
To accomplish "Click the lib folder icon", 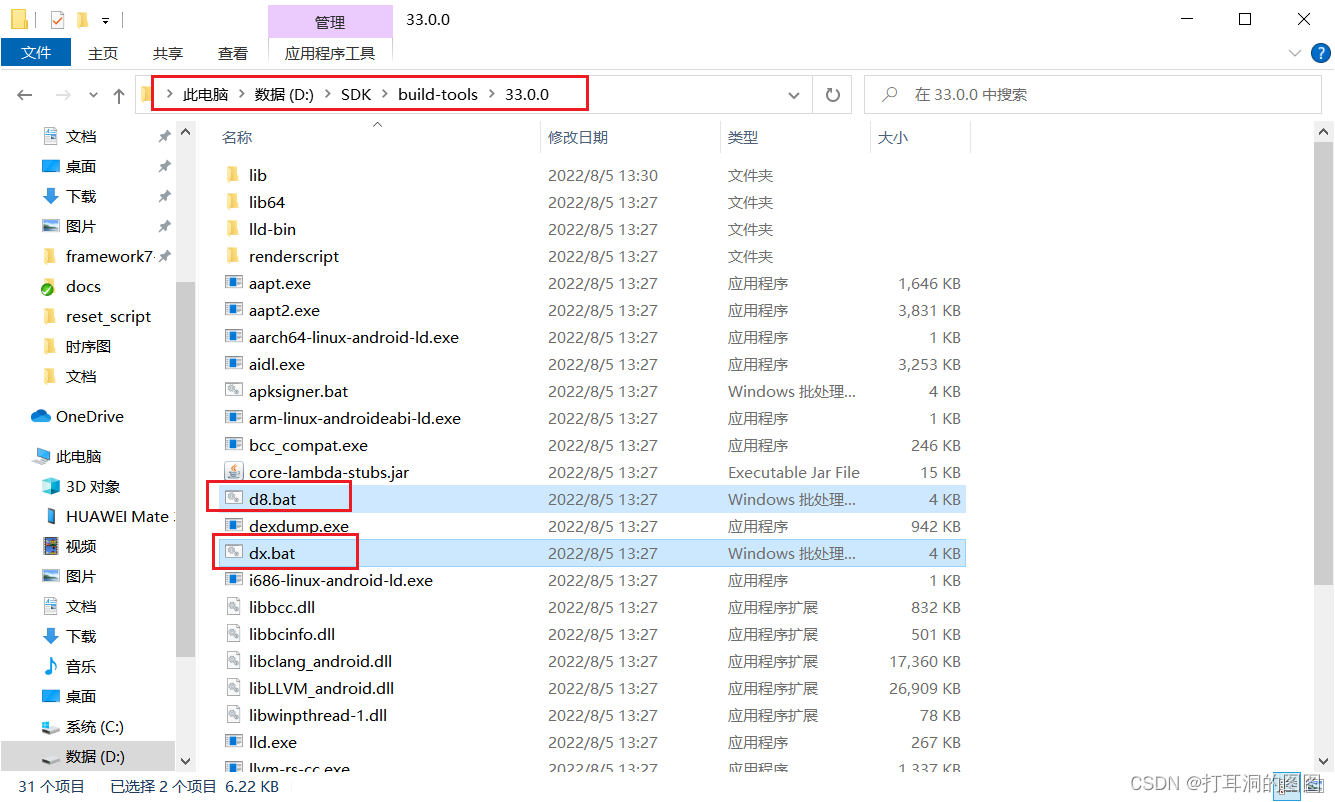I will pos(233,175).
